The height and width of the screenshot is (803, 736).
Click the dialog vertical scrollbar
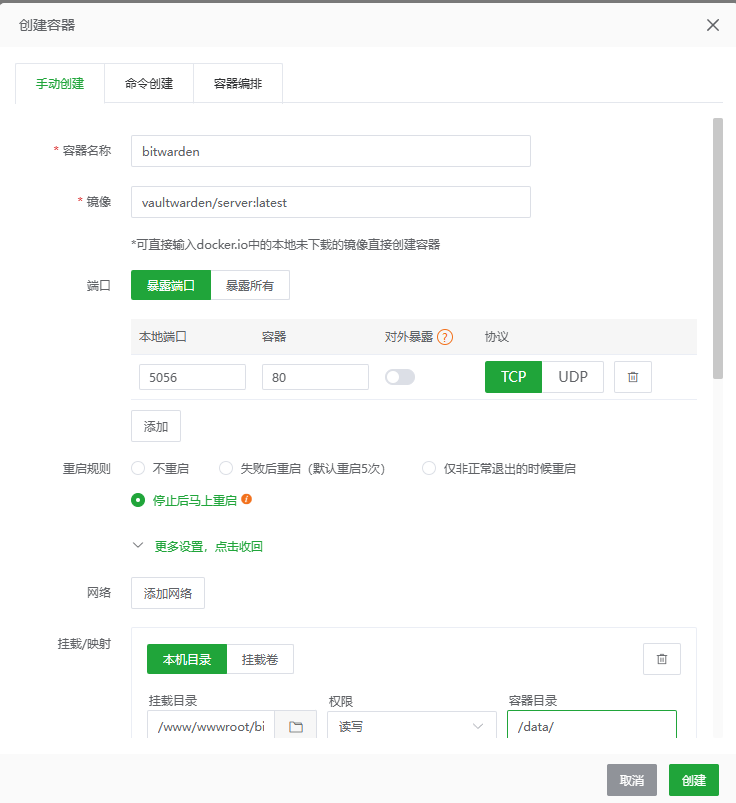pos(717,248)
